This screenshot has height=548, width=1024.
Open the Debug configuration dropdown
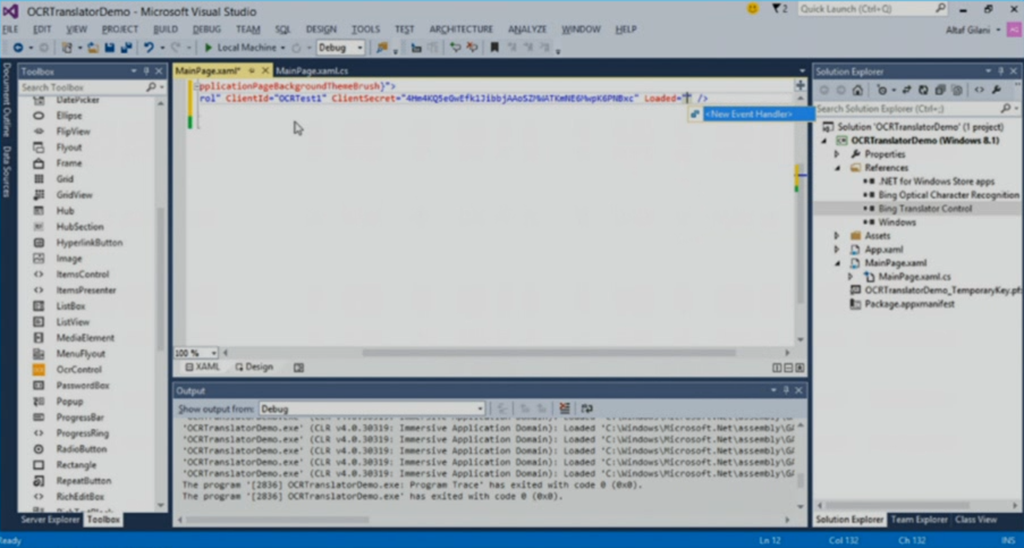tap(359, 48)
